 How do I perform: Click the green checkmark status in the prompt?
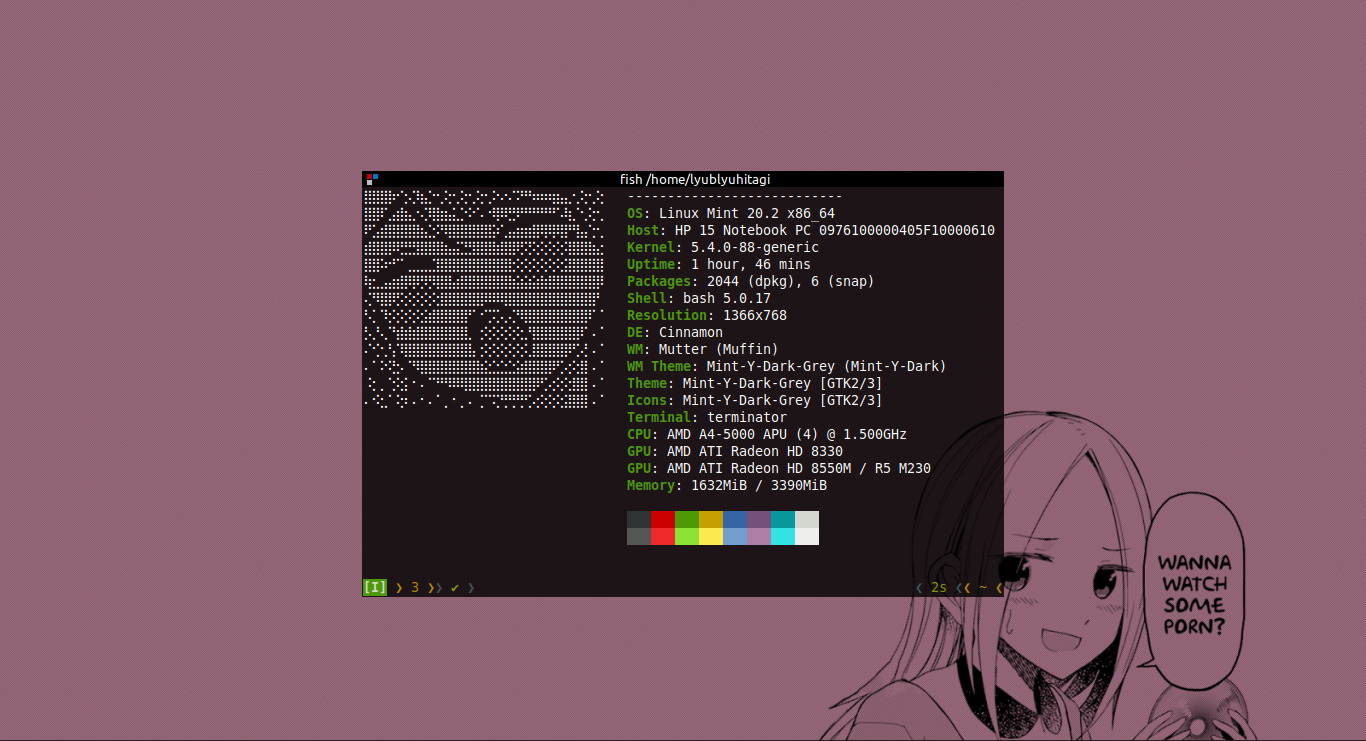coord(455,587)
